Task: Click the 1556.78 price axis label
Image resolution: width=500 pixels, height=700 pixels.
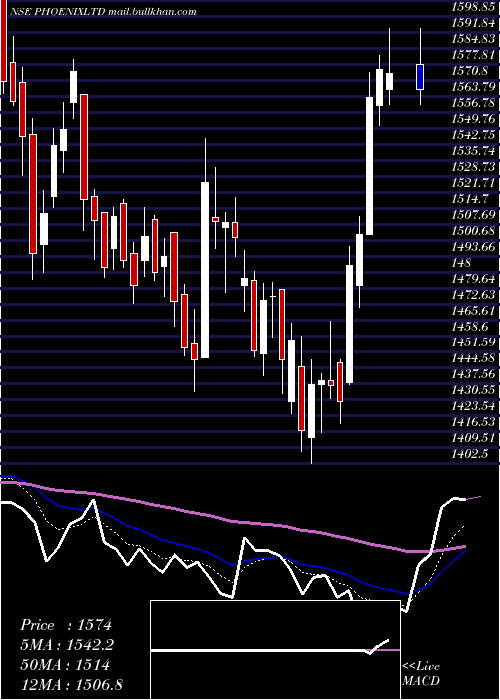Action: coord(474,103)
